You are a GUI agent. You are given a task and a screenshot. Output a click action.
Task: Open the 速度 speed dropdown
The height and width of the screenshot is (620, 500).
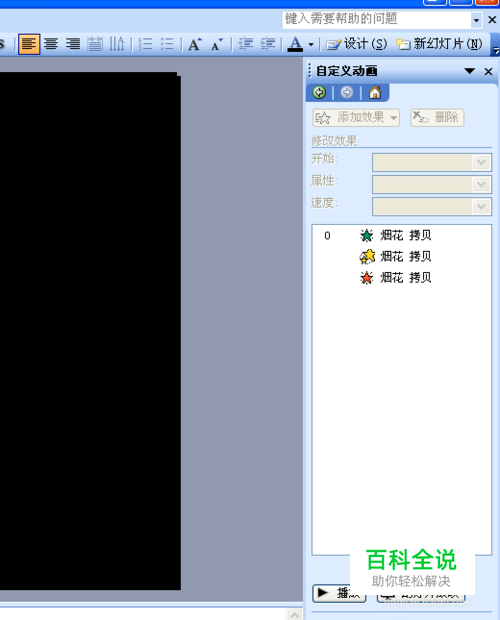(x=432, y=206)
